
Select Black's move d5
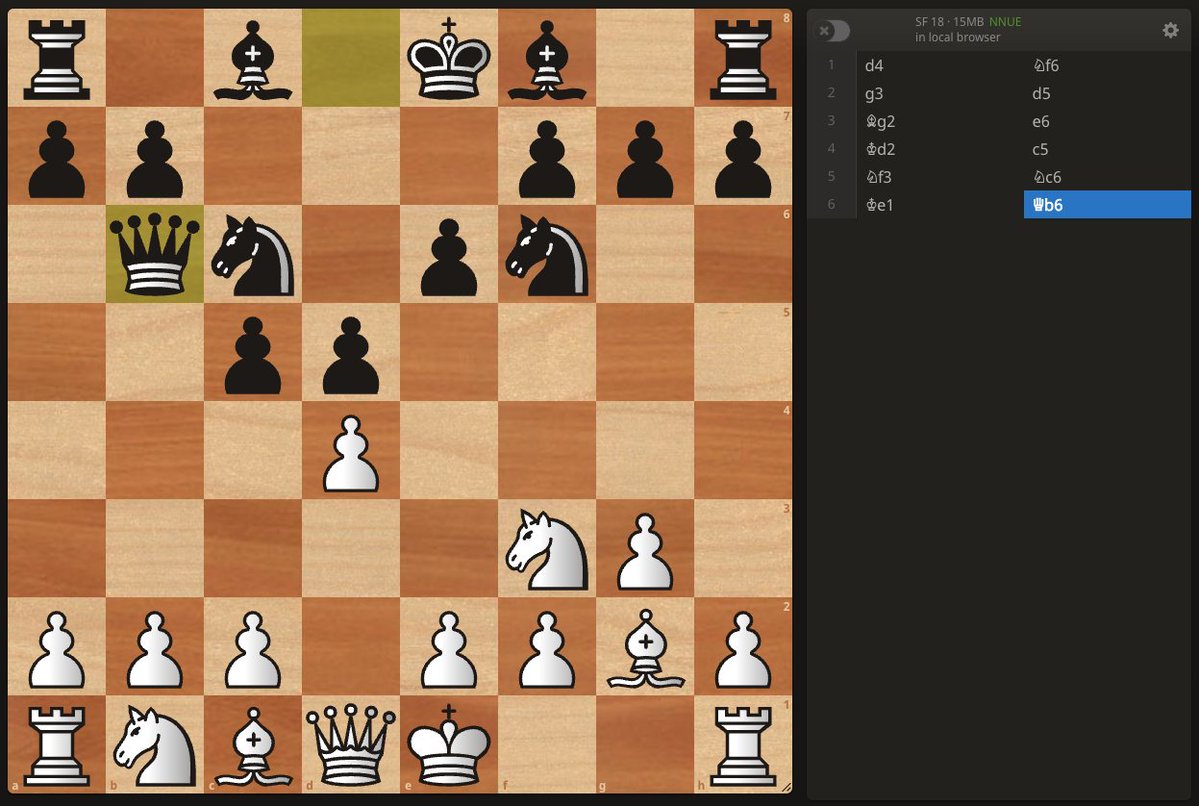(x=1107, y=93)
